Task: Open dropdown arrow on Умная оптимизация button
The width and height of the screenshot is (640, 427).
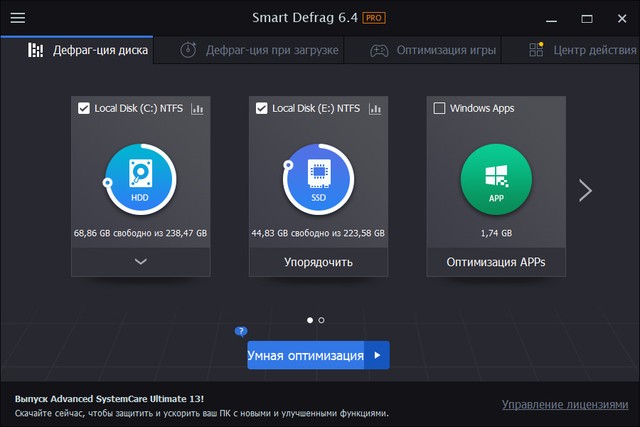Action: coord(377,355)
